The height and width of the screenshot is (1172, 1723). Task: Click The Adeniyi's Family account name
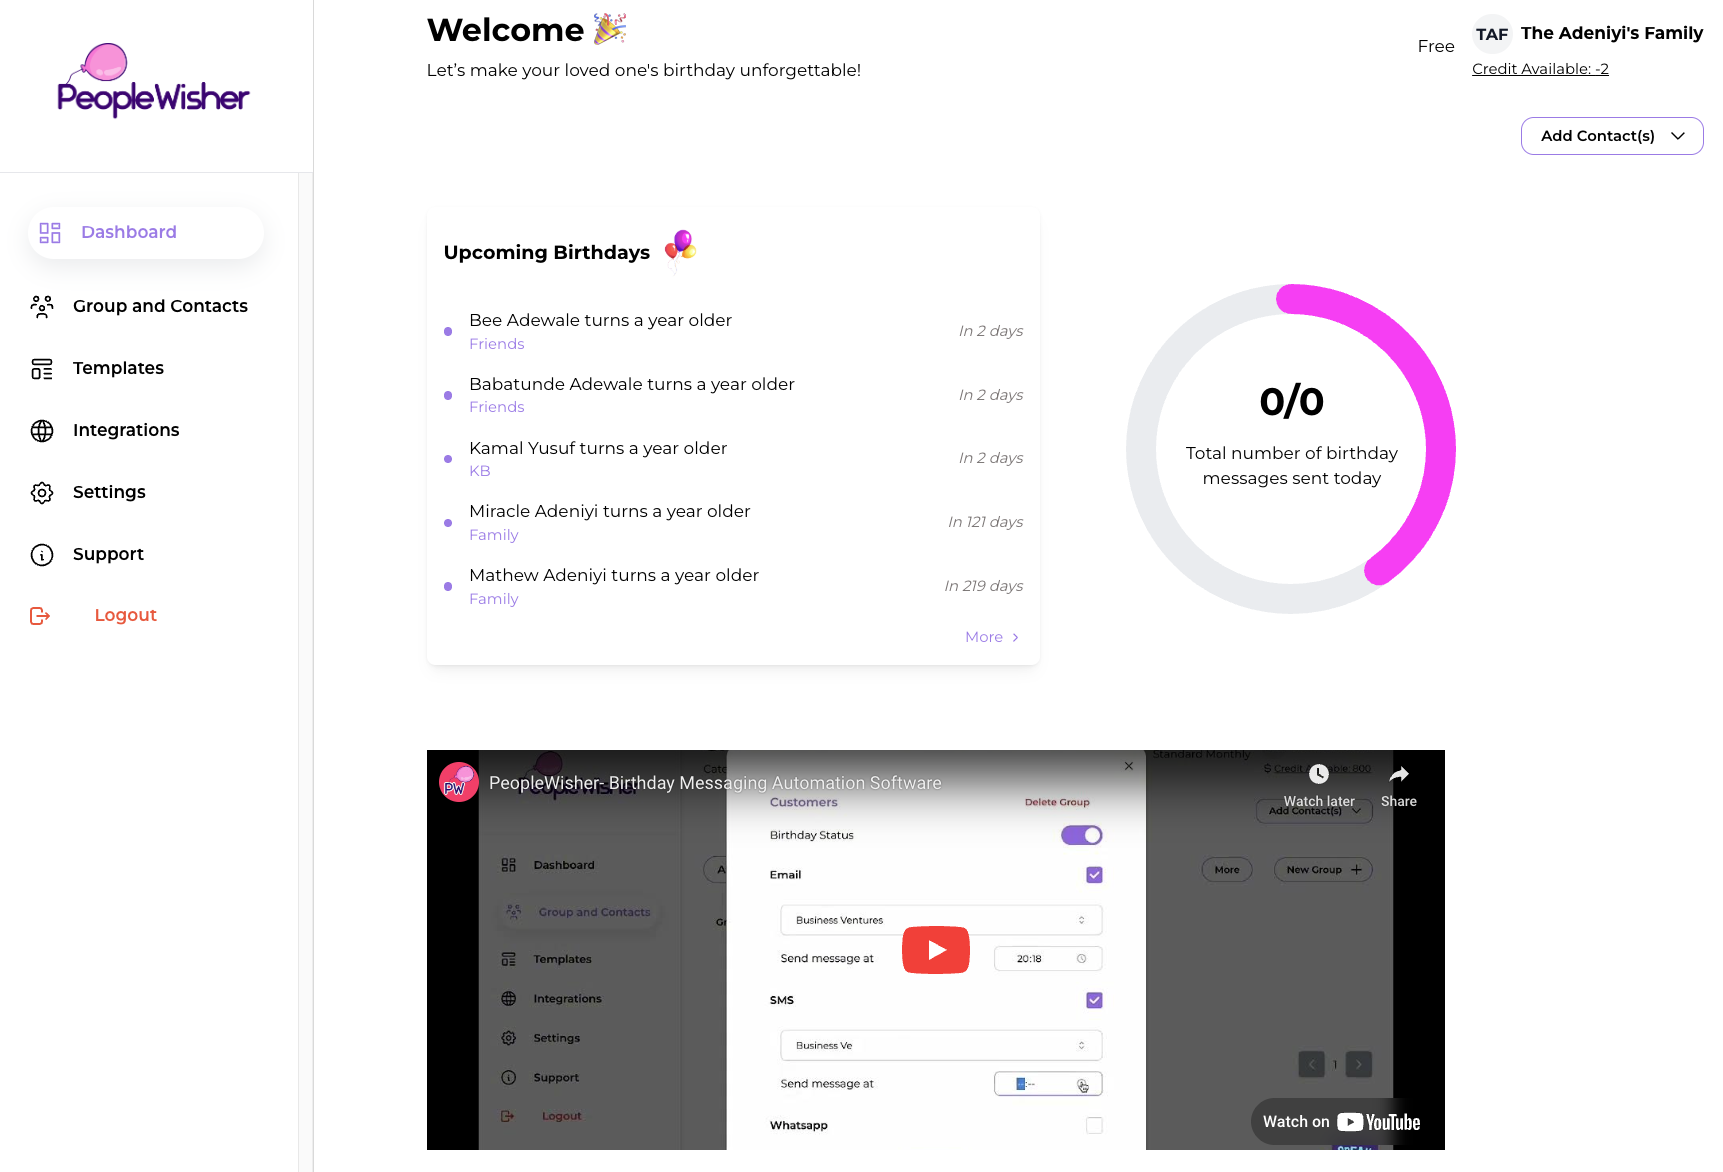pos(1611,33)
